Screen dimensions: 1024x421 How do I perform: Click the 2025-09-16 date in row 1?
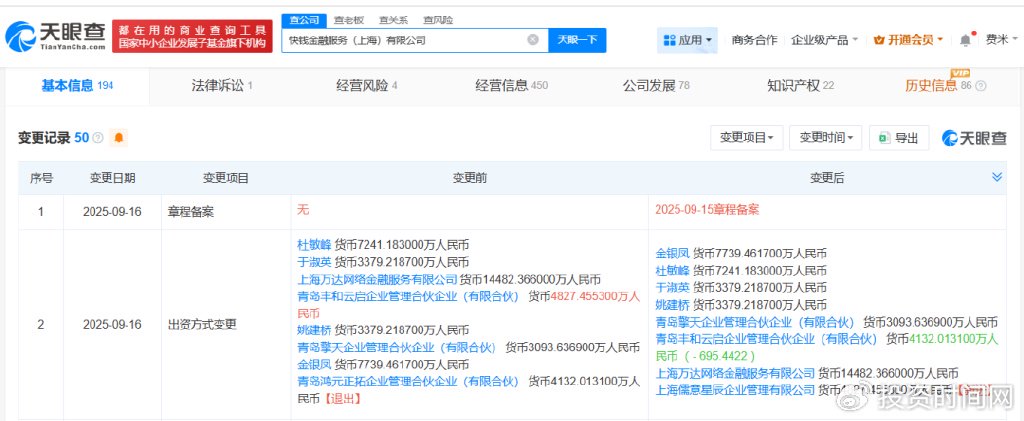pyautogui.click(x=112, y=211)
